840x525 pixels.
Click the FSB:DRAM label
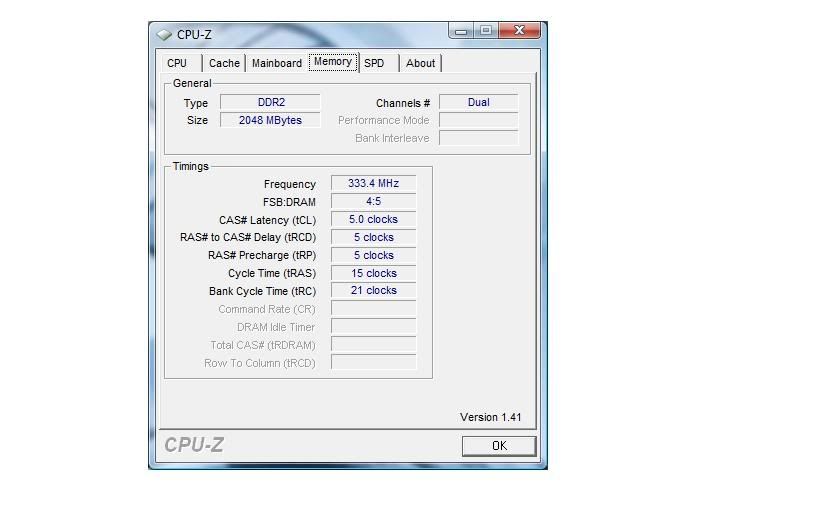[x=289, y=202]
